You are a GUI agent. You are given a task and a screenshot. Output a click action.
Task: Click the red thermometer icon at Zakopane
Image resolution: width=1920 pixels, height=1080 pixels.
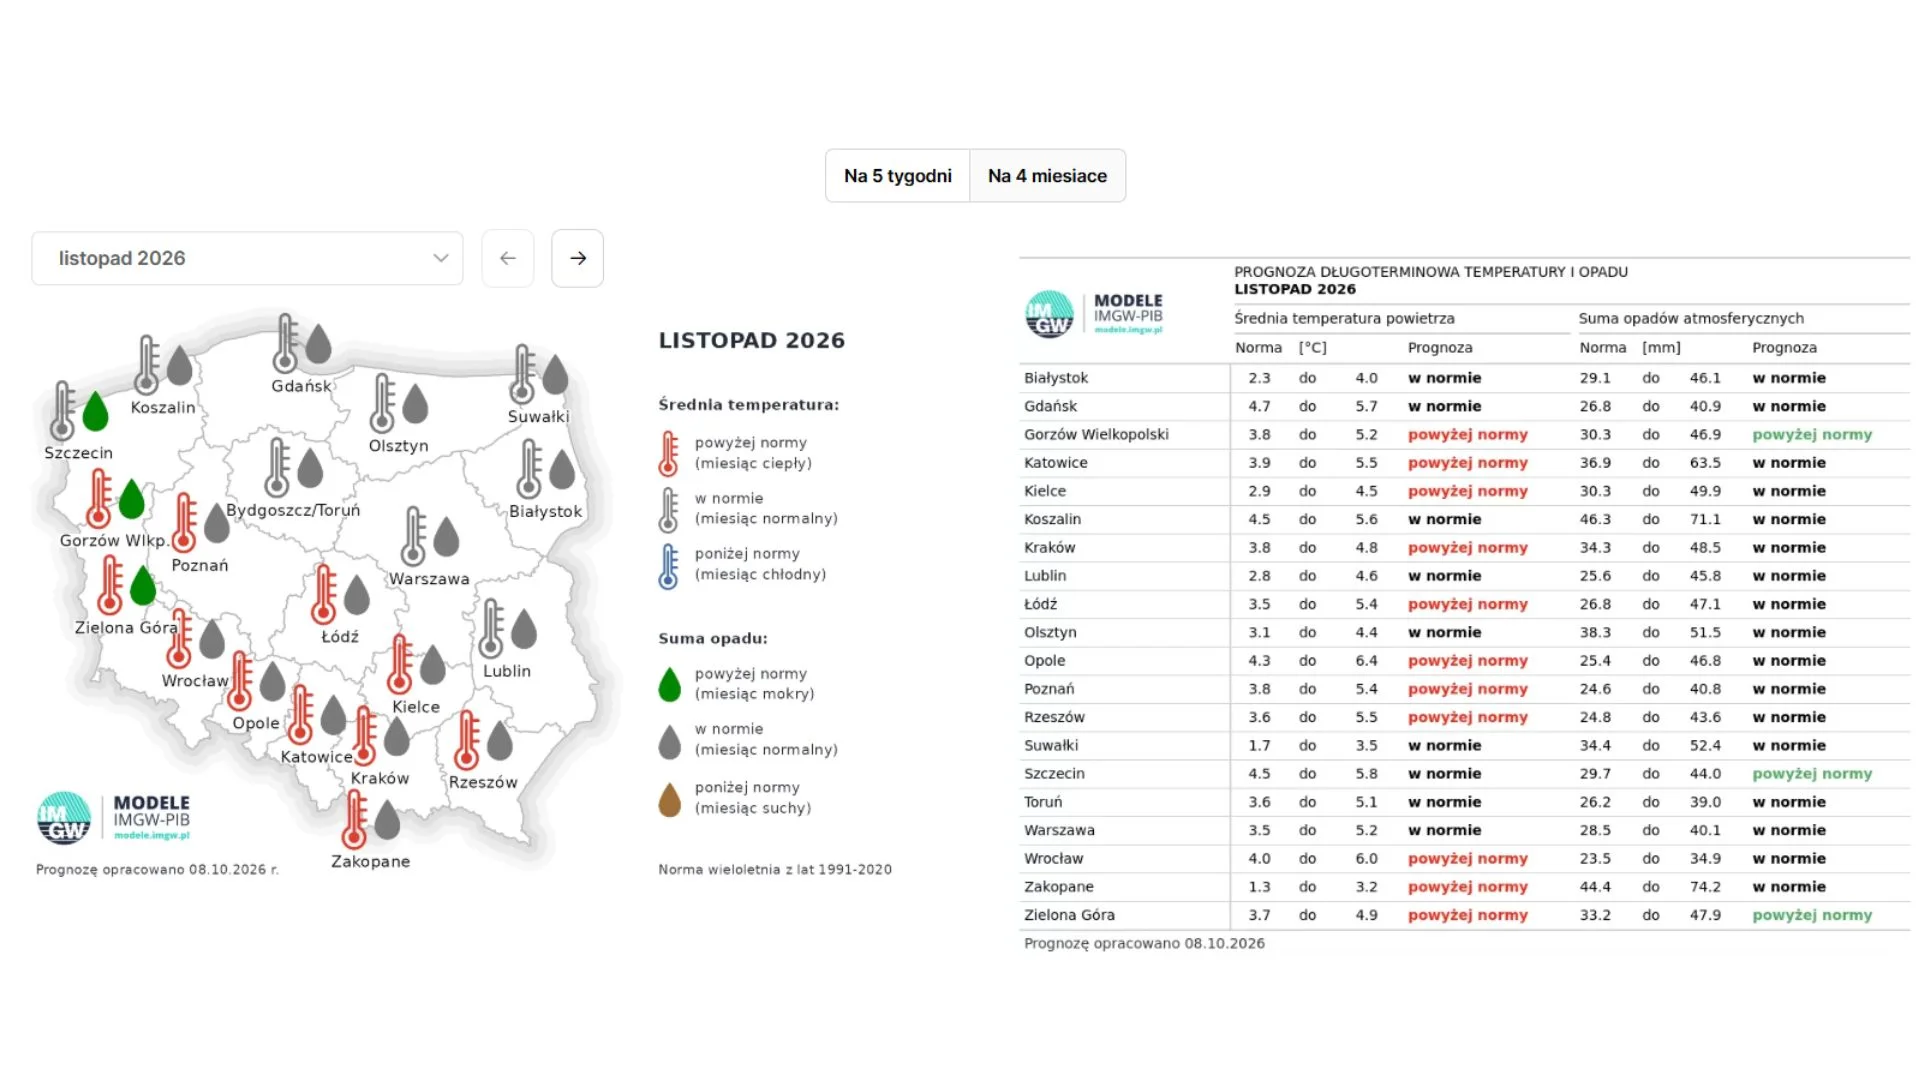(354, 819)
